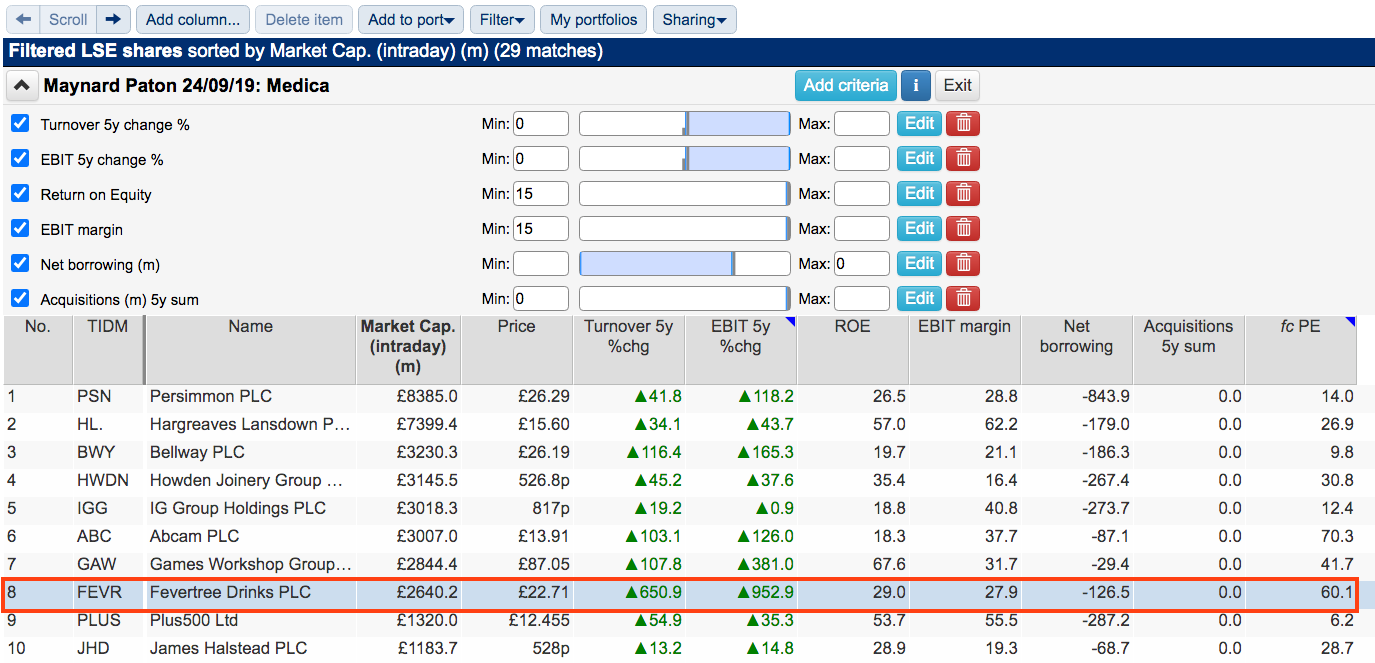Toggle the Return on Equity filter checkbox
Screen dimensions: 1375x663
point(19,194)
